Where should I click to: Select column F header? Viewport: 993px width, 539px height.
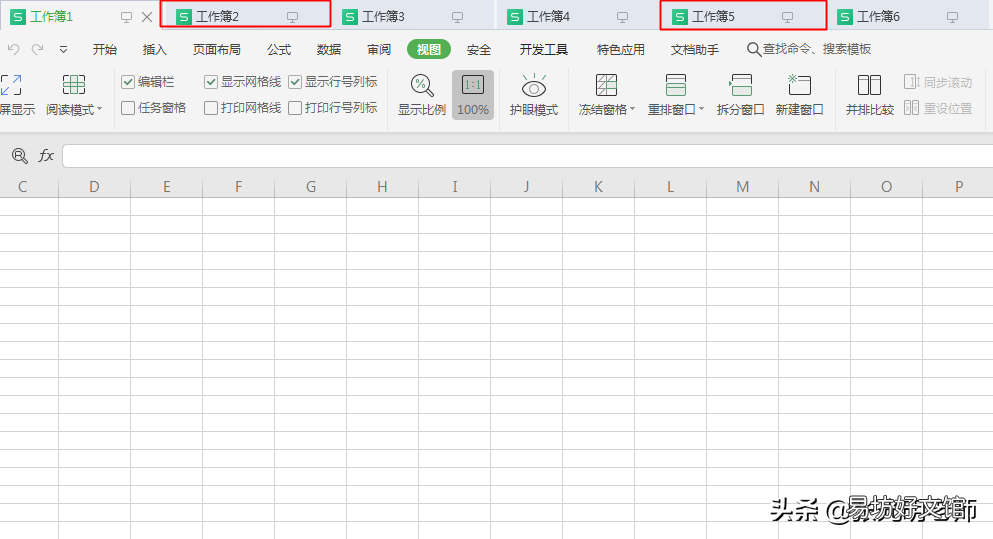click(x=238, y=187)
